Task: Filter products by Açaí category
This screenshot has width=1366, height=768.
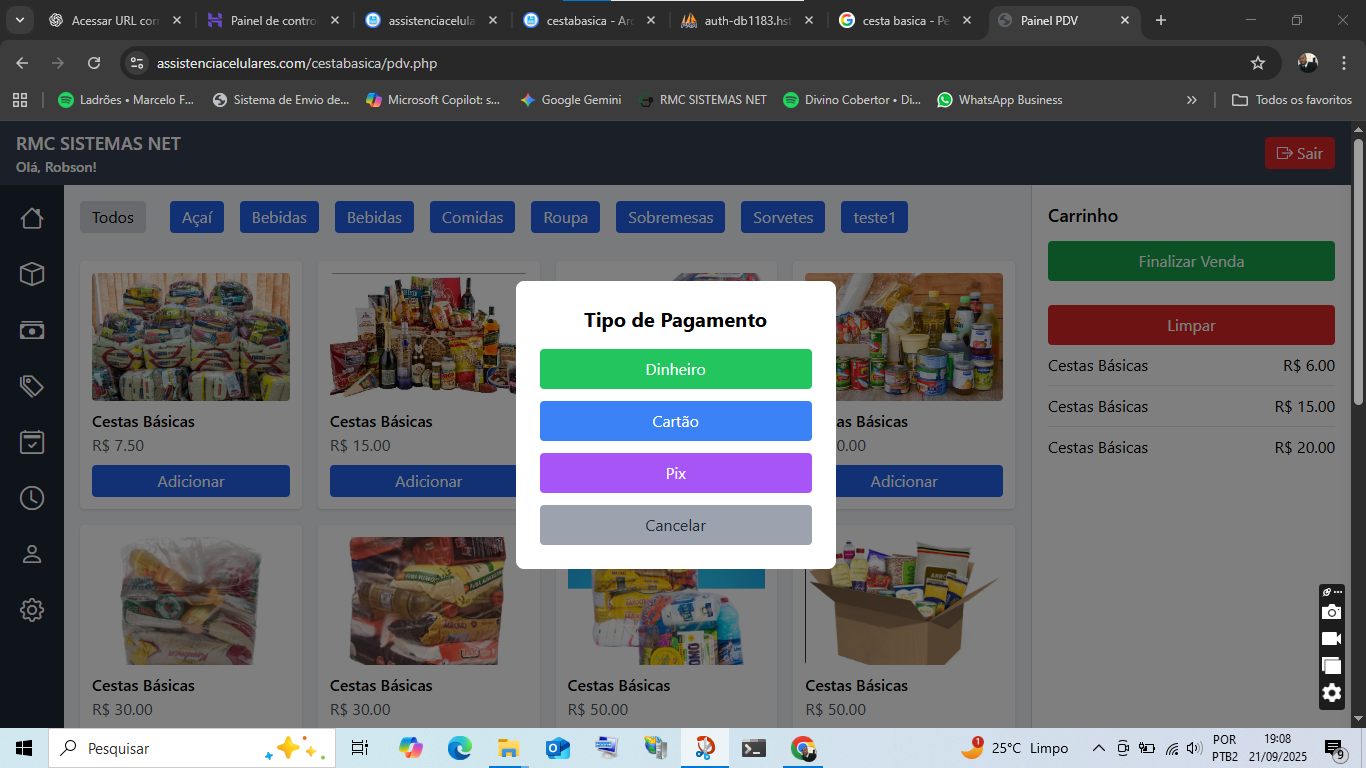Action: coord(197,217)
